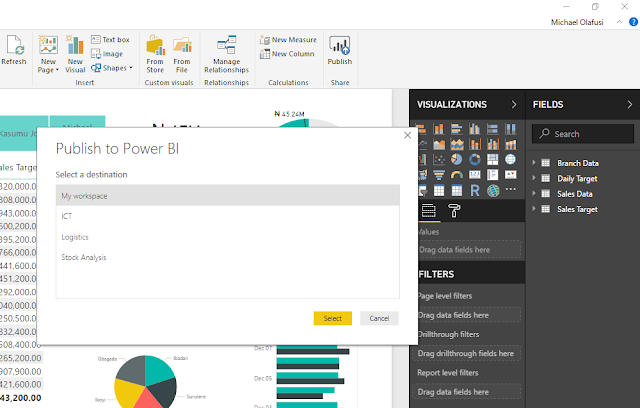
Task: Open Michael Olafusi account menu
Action: [x=577, y=22]
